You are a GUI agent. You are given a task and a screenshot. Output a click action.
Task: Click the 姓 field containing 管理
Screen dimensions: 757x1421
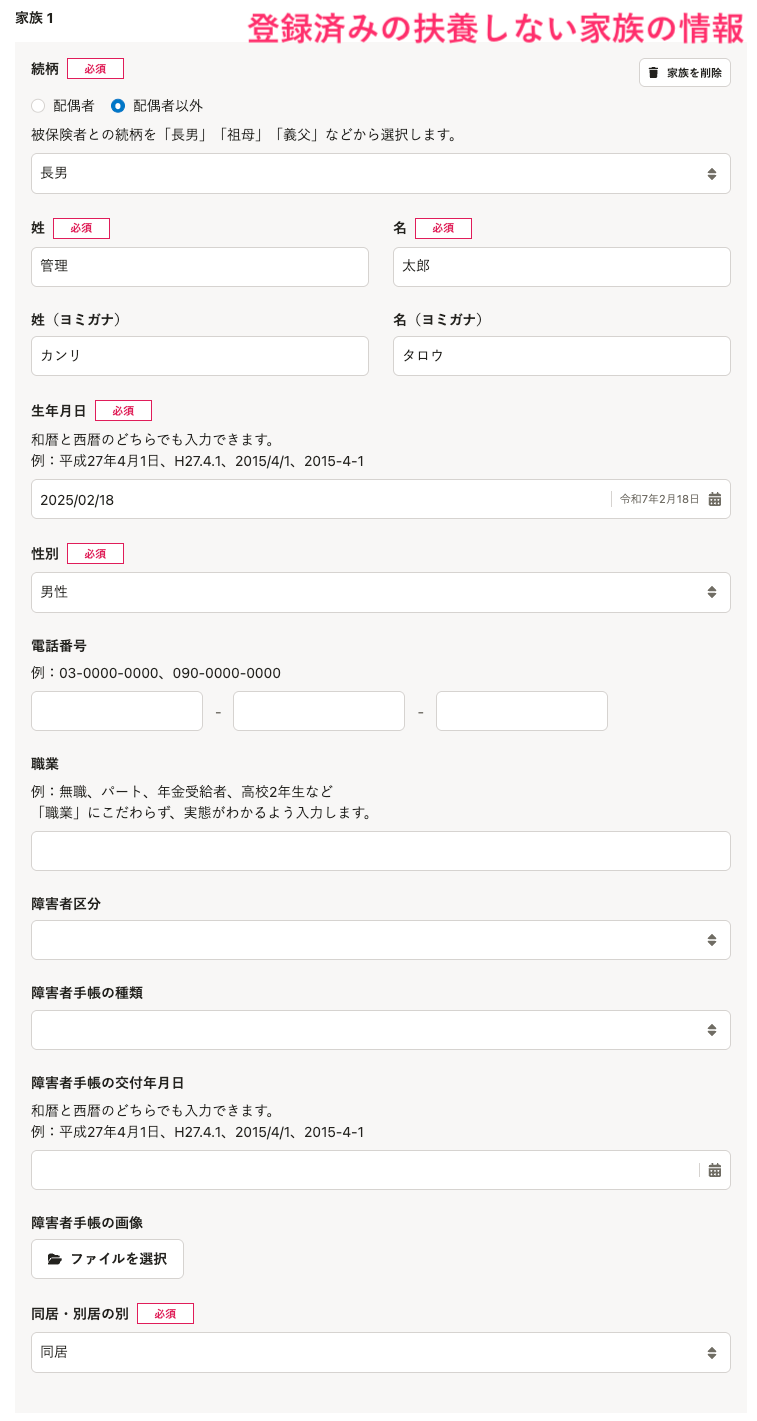tap(200, 267)
